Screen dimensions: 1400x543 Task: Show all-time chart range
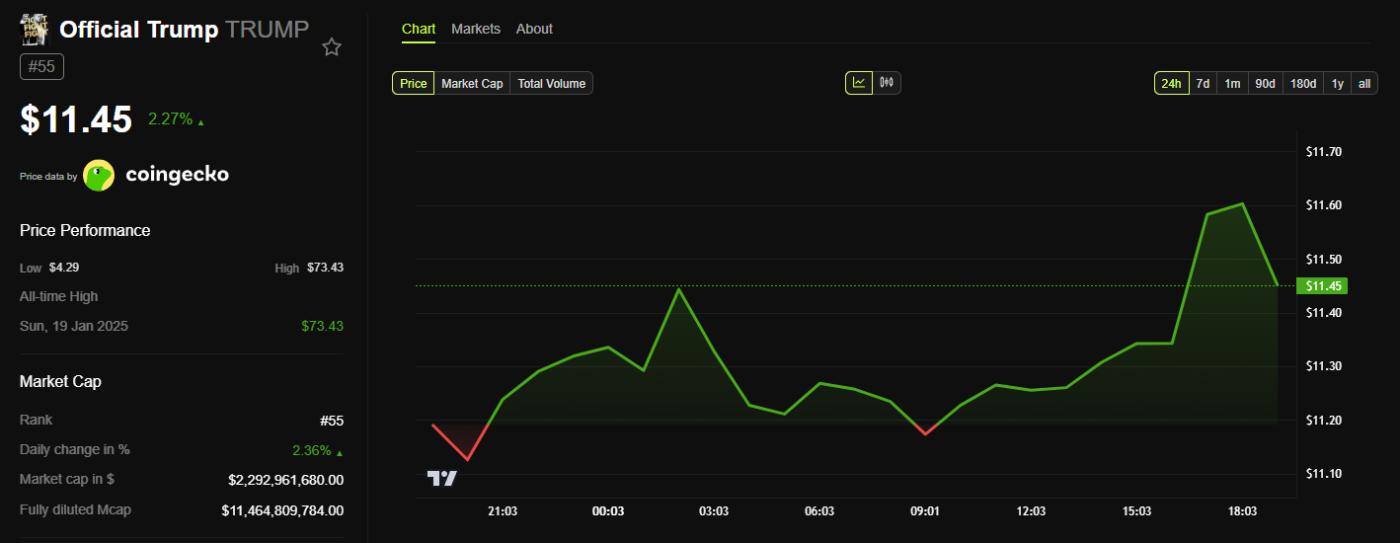[x=1364, y=84]
